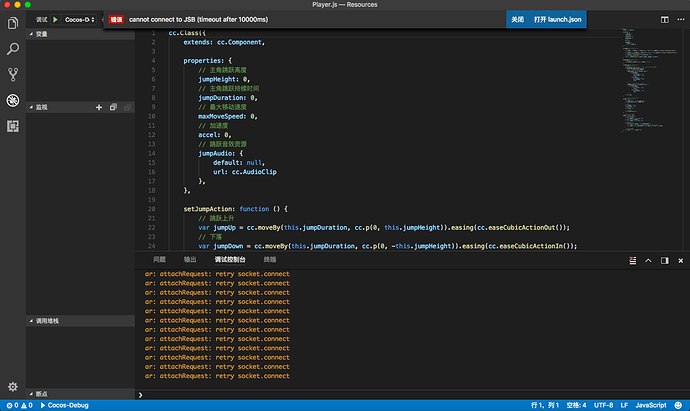Switch to the 问题 (Problems) tab

pyautogui.click(x=160, y=259)
